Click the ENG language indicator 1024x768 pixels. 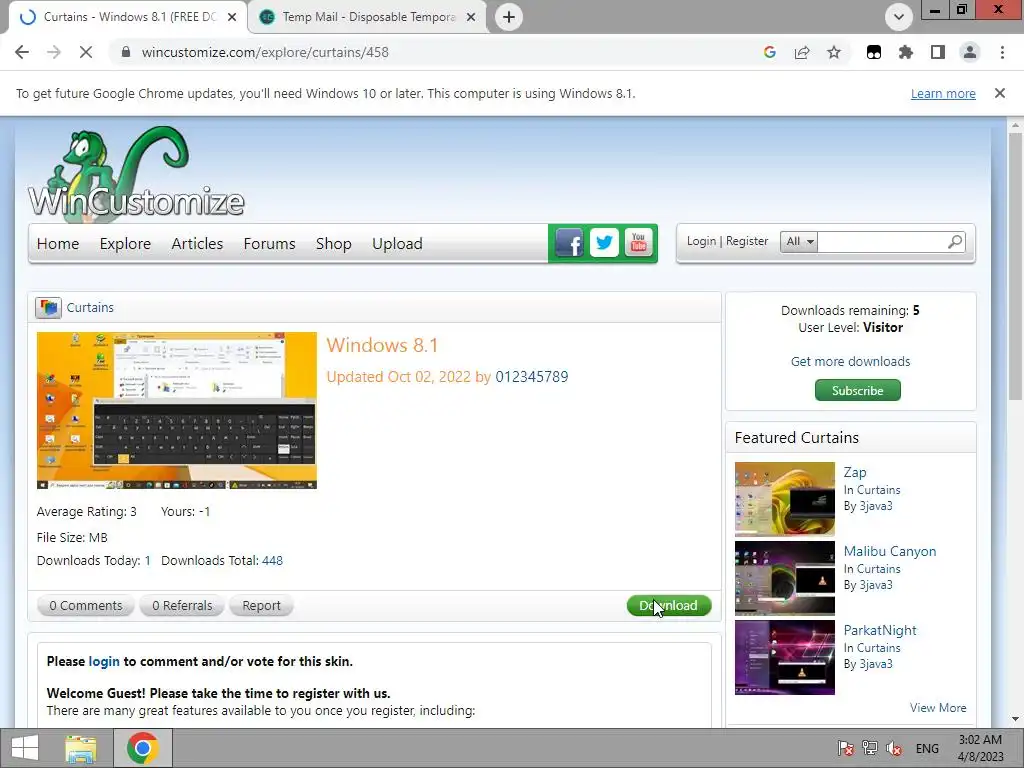pyautogui.click(x=927, y=748)
